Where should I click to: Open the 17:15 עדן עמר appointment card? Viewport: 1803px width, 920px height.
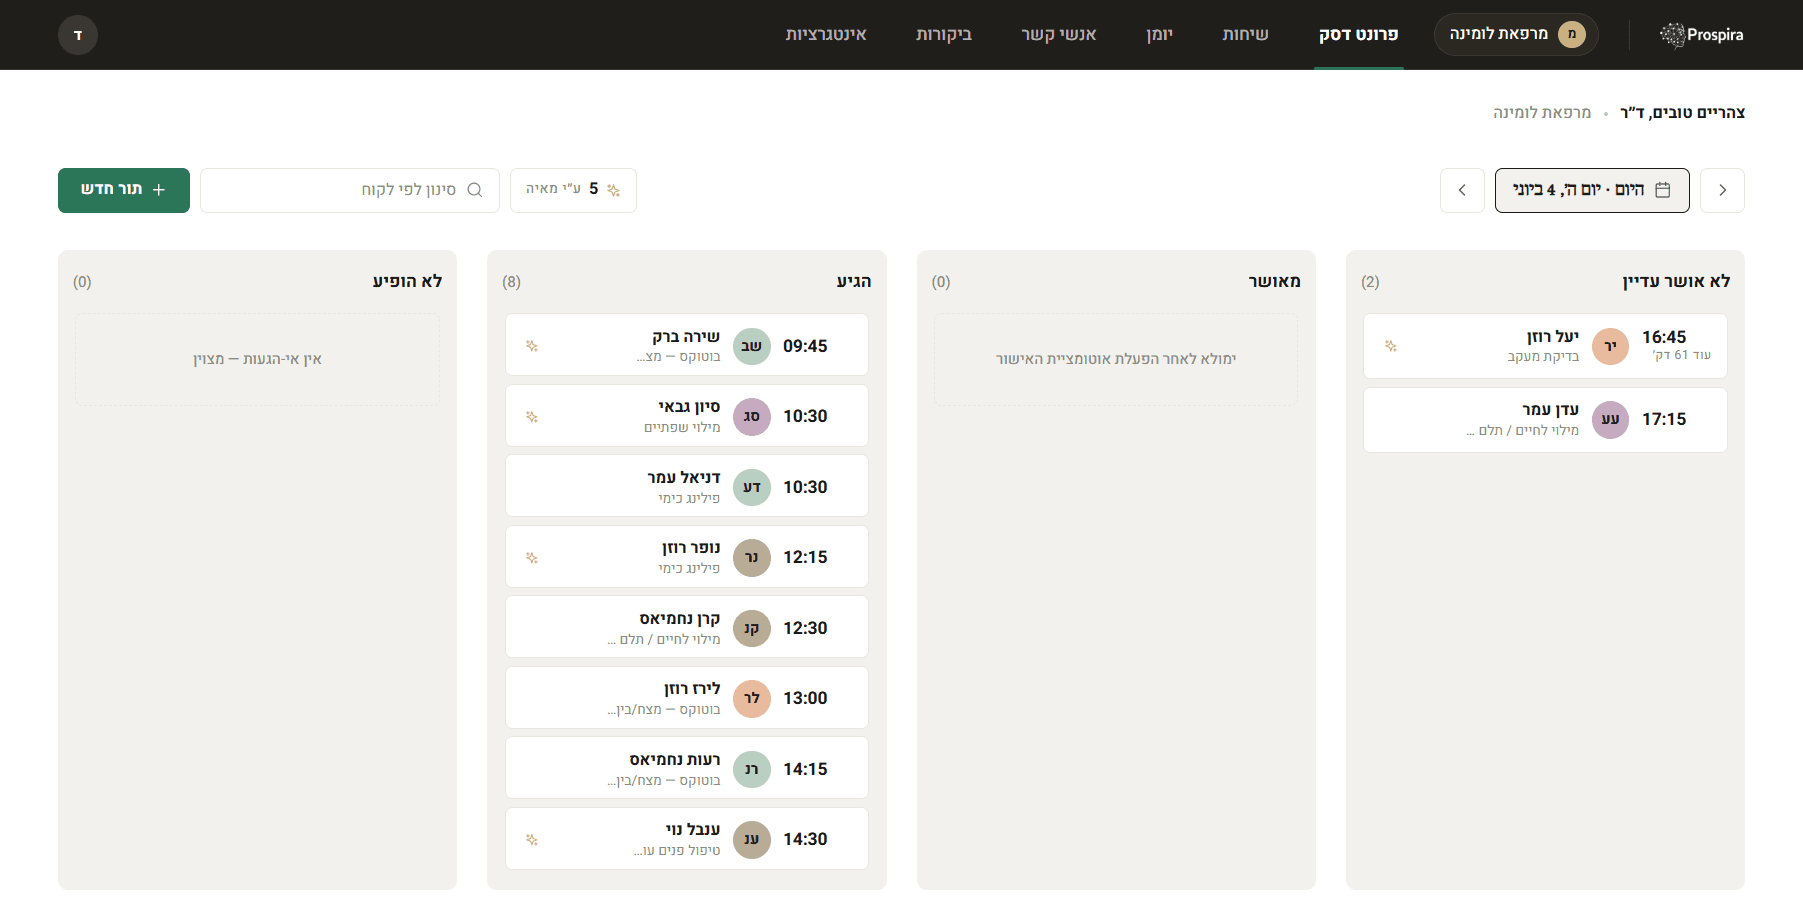tap(1545, 420)
